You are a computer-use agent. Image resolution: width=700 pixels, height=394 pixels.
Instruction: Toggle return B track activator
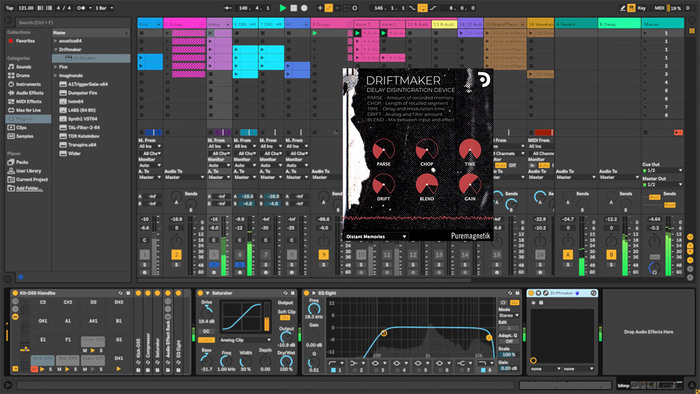click(611, 255)
